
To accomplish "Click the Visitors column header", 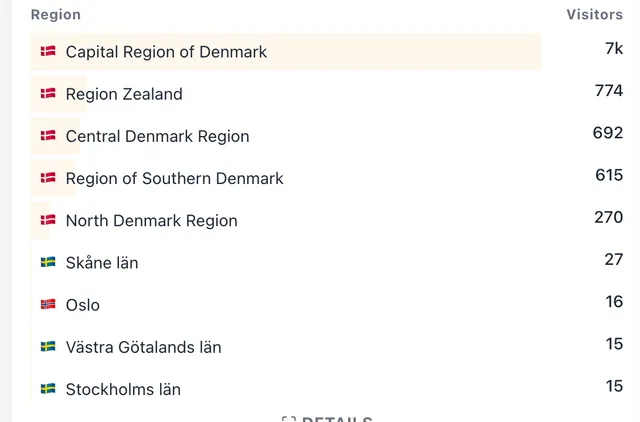I will coord(594,15).
